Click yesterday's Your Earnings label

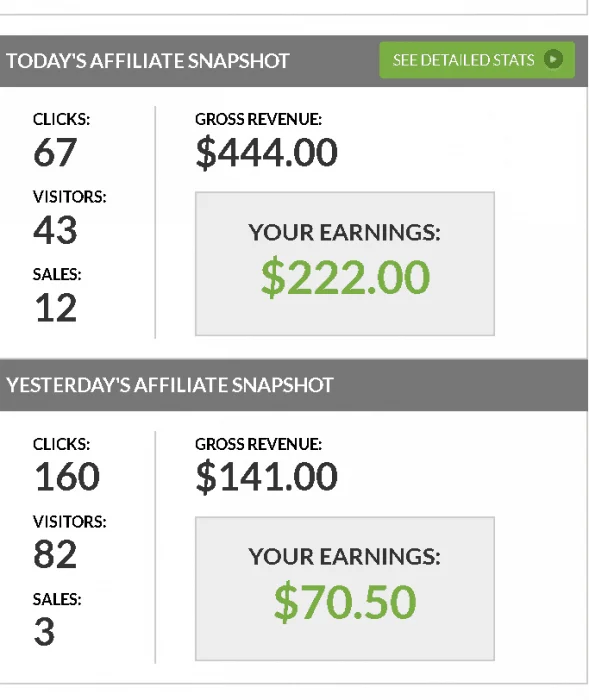(x=344, y=557)
